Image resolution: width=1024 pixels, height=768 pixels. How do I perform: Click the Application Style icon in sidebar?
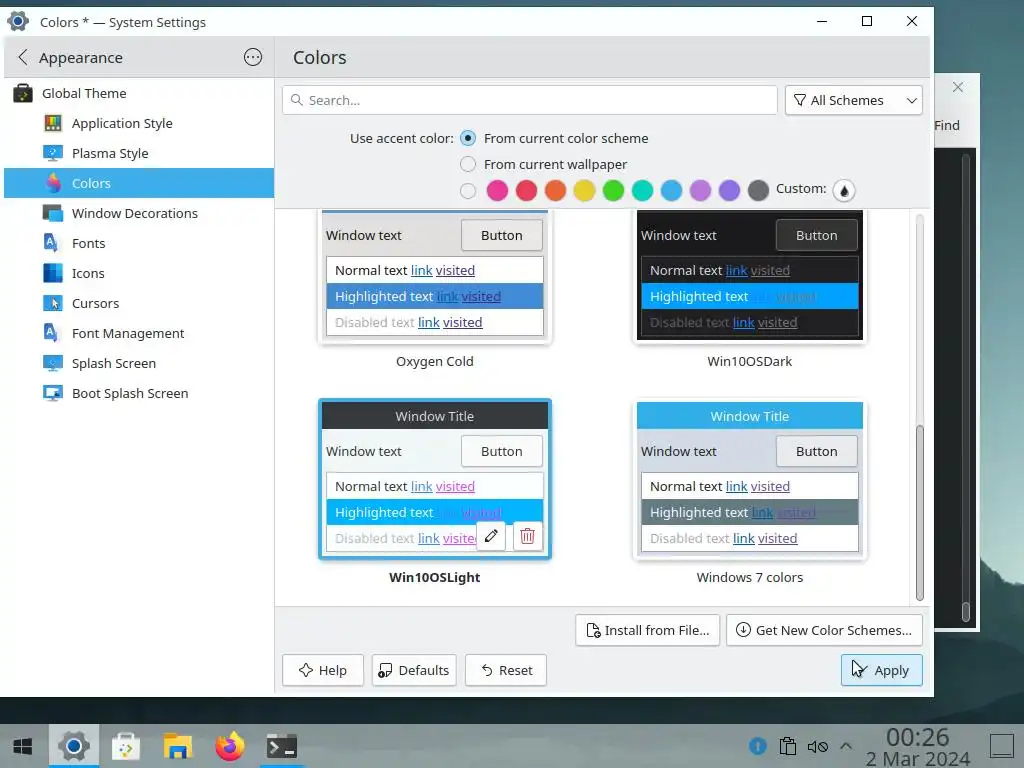point(53,123)
